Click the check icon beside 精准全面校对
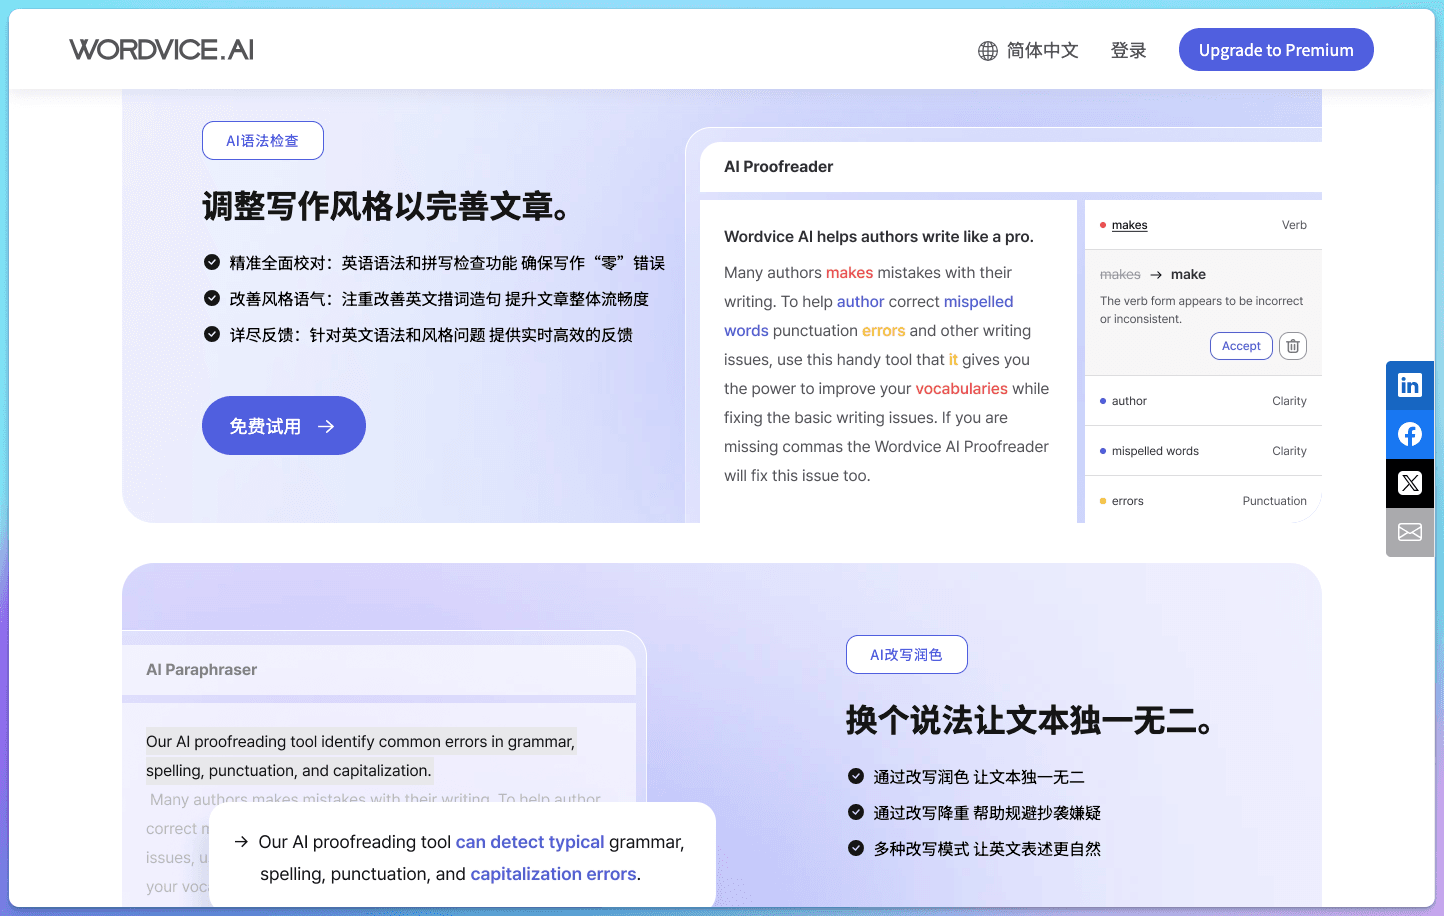Viewport: 1444px width, 916px height. pos(212,262)
